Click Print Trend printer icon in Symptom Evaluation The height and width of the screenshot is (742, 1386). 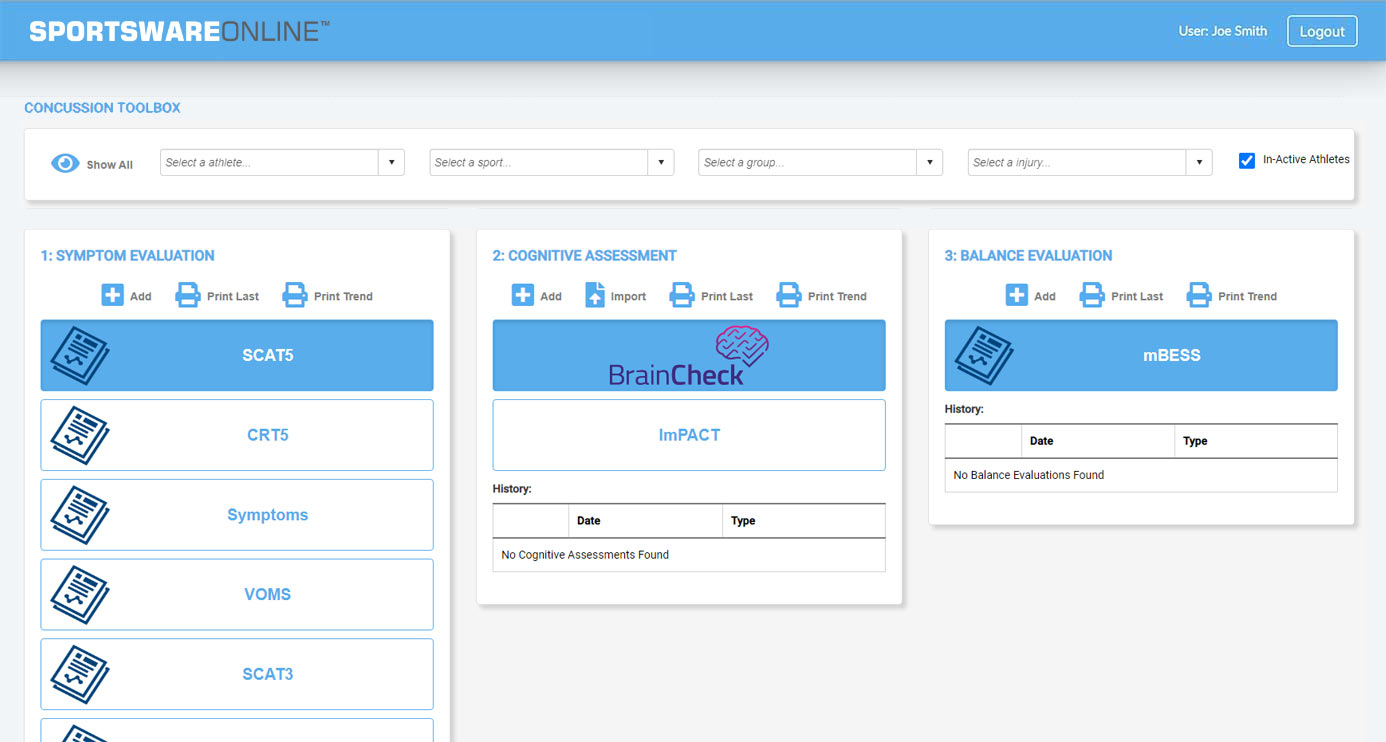[295, 295]
